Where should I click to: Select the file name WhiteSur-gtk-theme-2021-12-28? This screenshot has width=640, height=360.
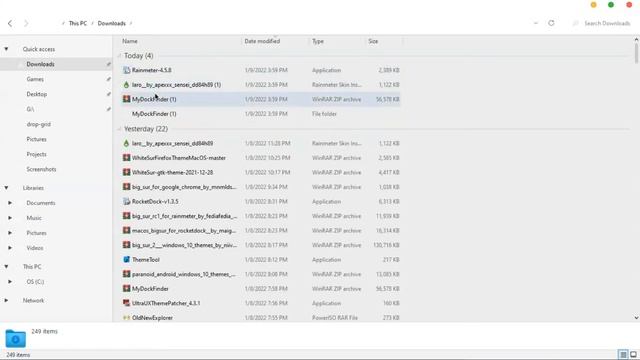pos(172,172)
